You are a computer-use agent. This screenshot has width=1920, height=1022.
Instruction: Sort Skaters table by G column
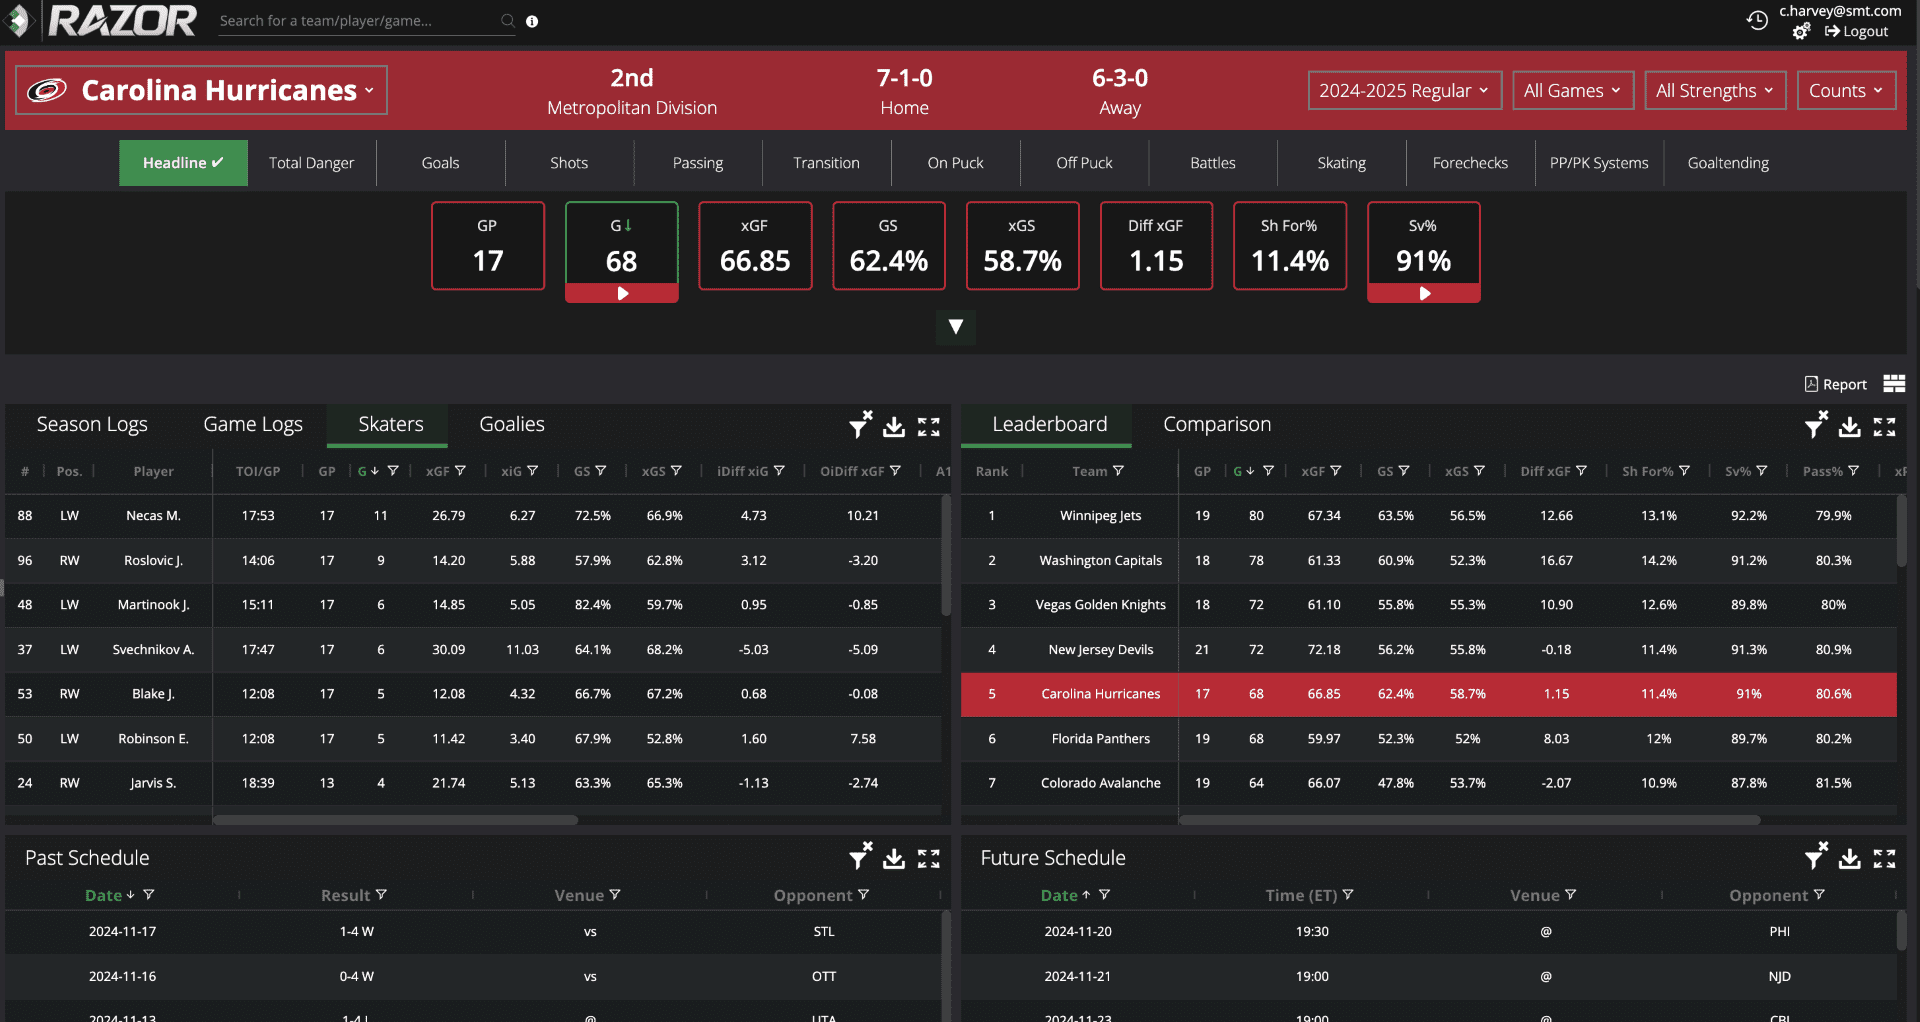(367, 471)
